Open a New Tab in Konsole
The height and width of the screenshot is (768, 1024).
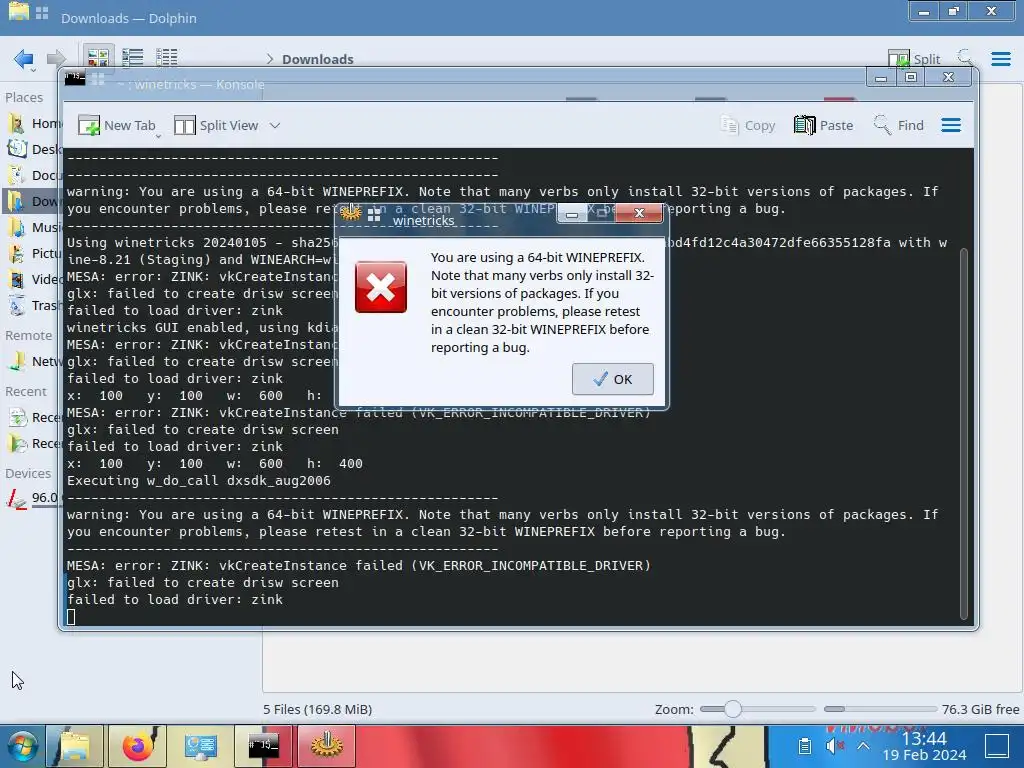point(117,125)
